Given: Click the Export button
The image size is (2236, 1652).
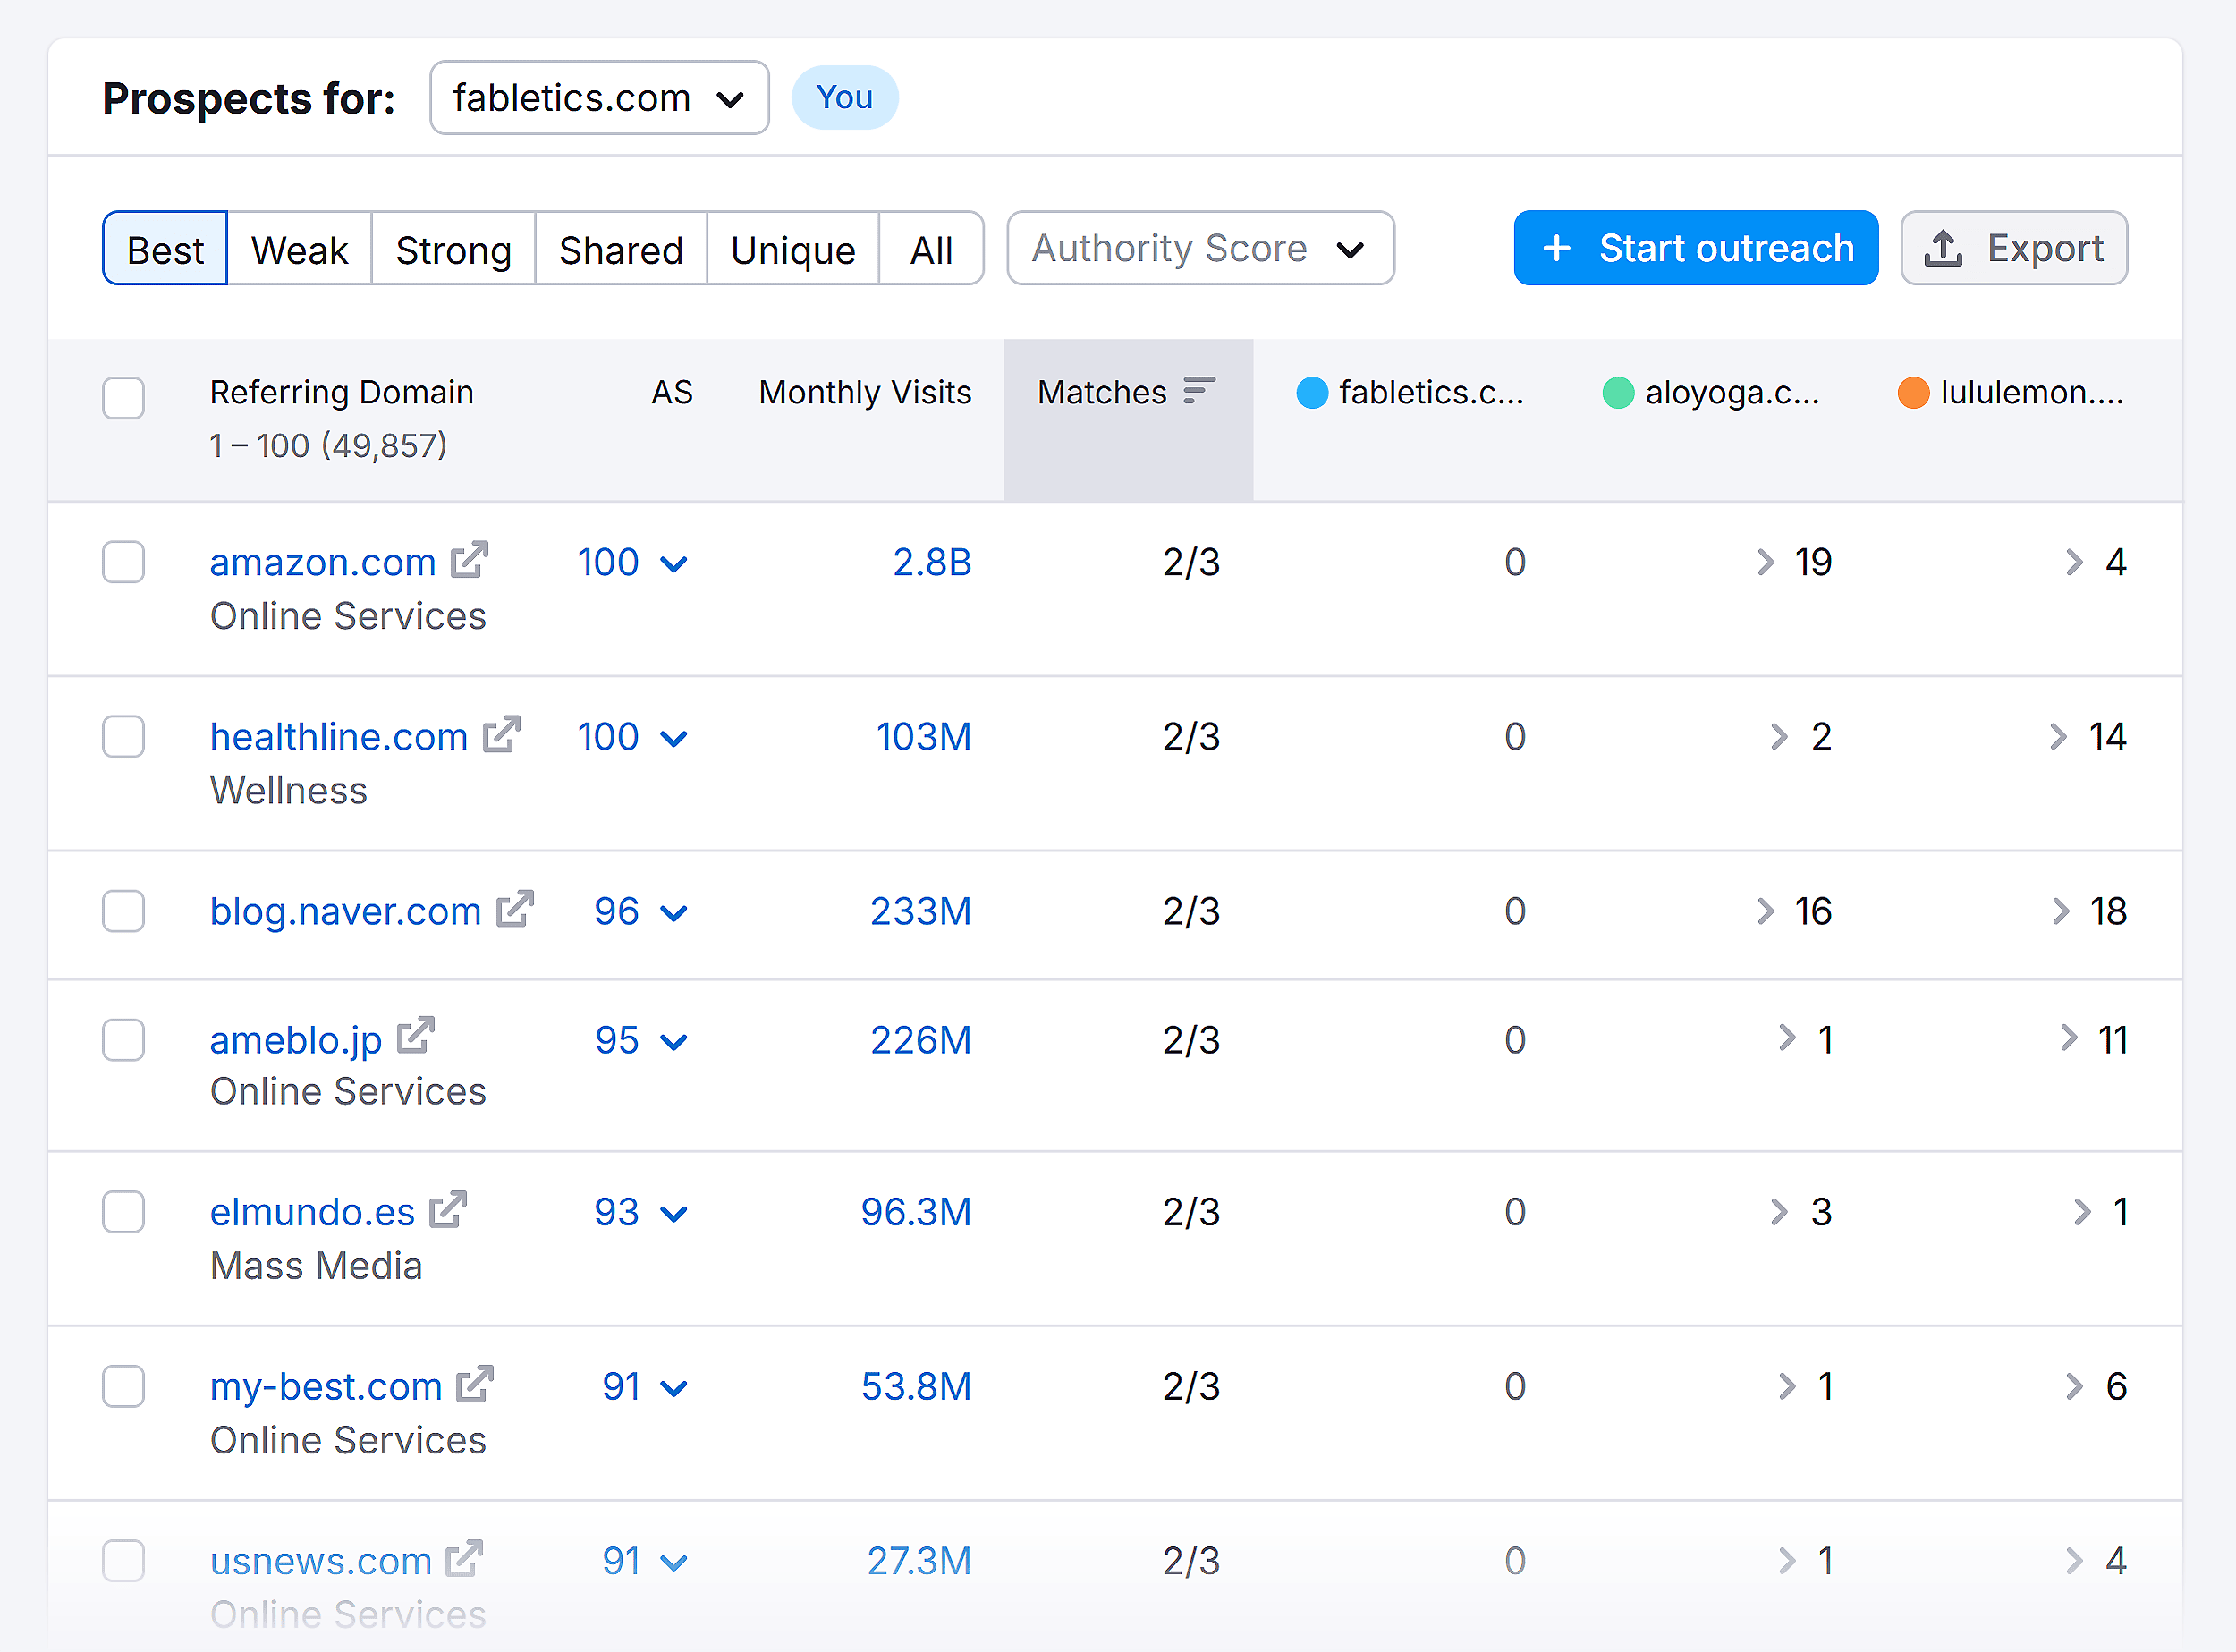Looking at the screenshot, I should pos(2014,248).
